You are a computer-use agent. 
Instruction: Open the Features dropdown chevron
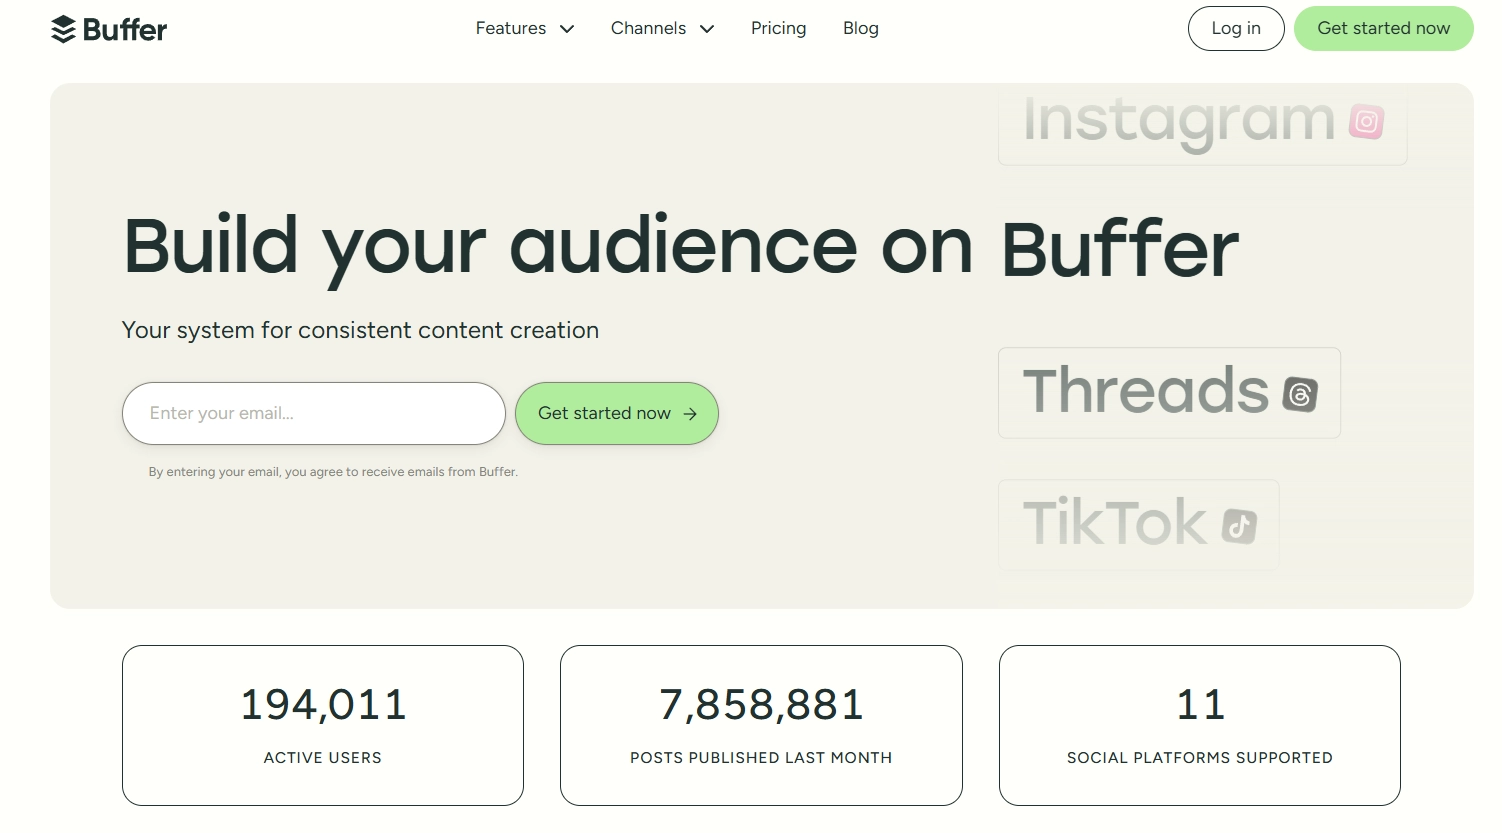tap(567, 29)
